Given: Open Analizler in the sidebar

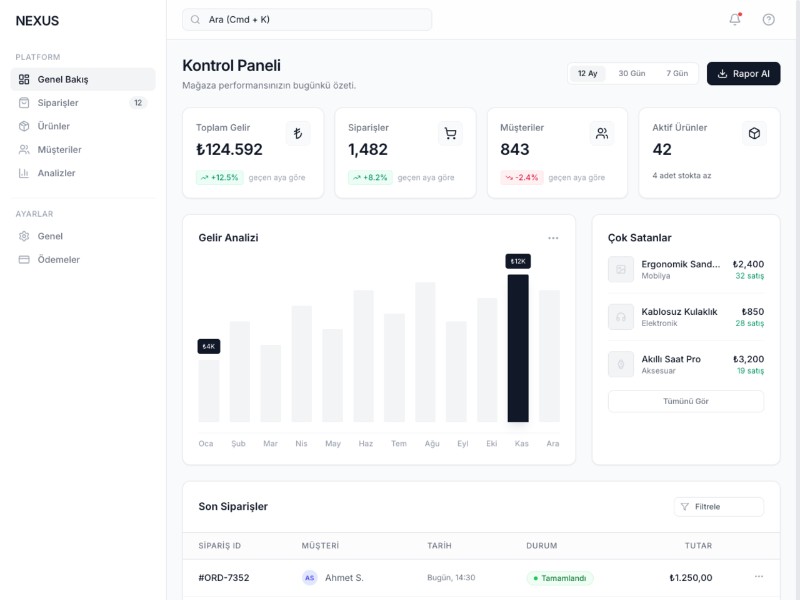Looking at the screenshot, I should point(56,173).
